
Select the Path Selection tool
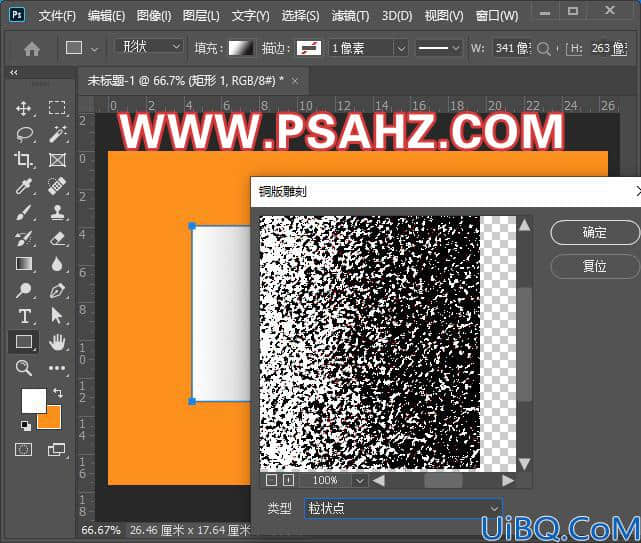point(56,316)
